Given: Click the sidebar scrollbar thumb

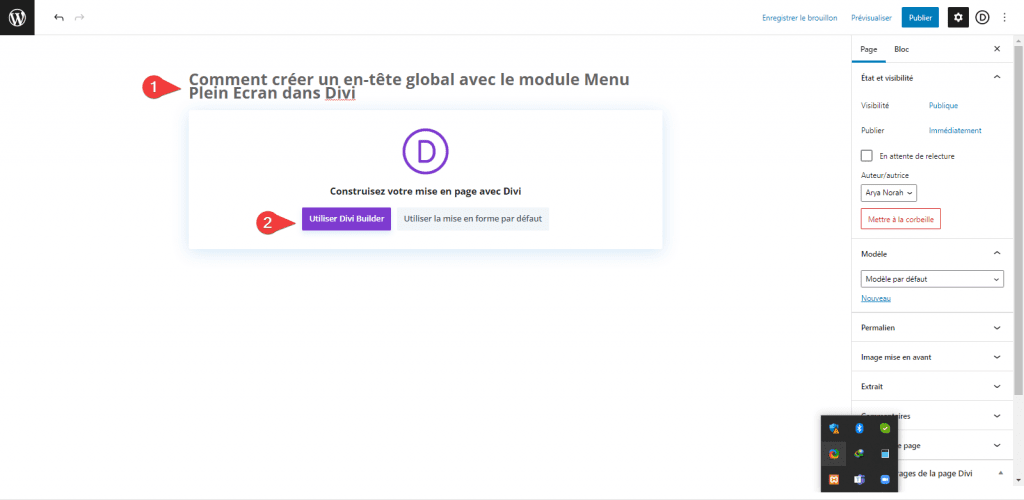Looking at the screenshot, I should coord(1019,219).
